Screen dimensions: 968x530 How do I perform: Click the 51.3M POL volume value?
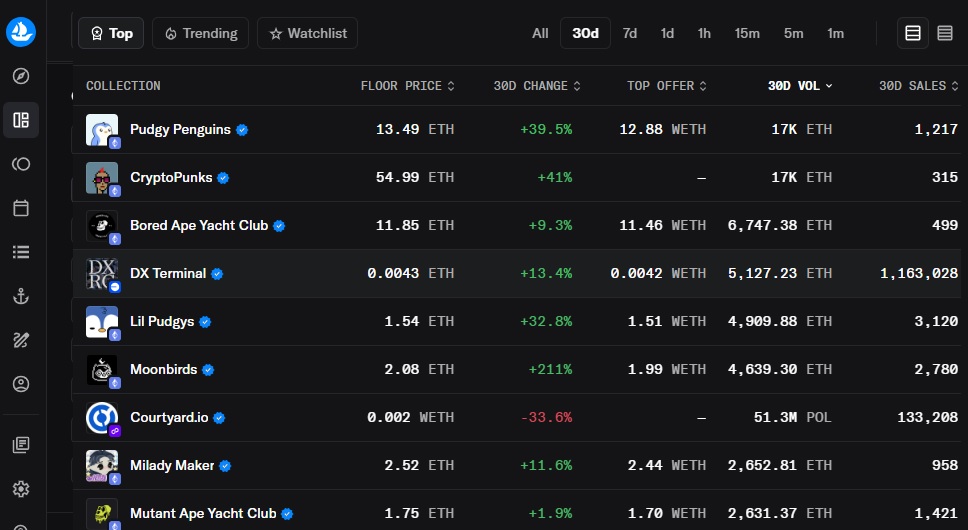click(793, 418)
